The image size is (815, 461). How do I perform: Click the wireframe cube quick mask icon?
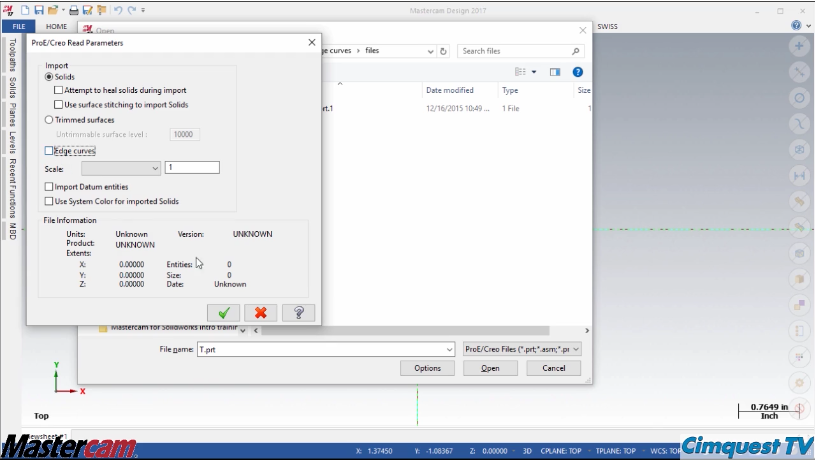click(x=799, y=150)
